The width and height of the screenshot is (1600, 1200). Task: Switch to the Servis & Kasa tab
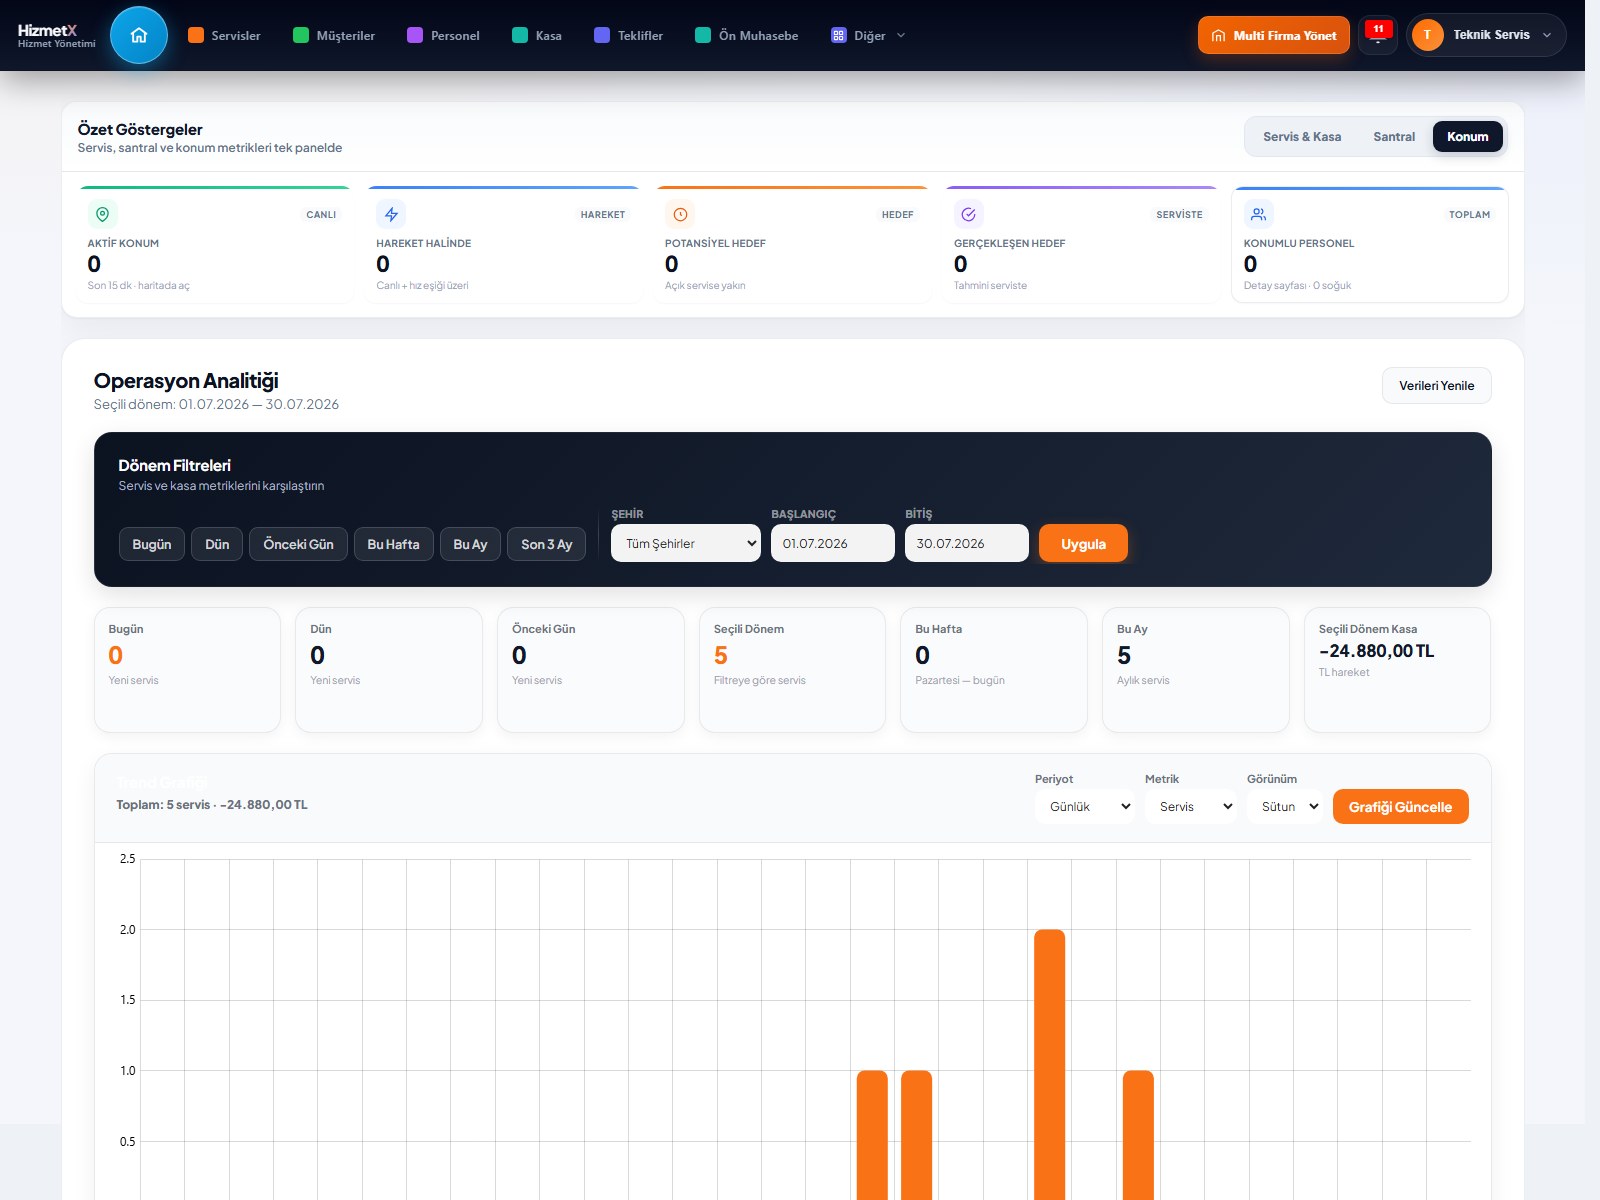pyautogui.click(x=1302, y=137)
